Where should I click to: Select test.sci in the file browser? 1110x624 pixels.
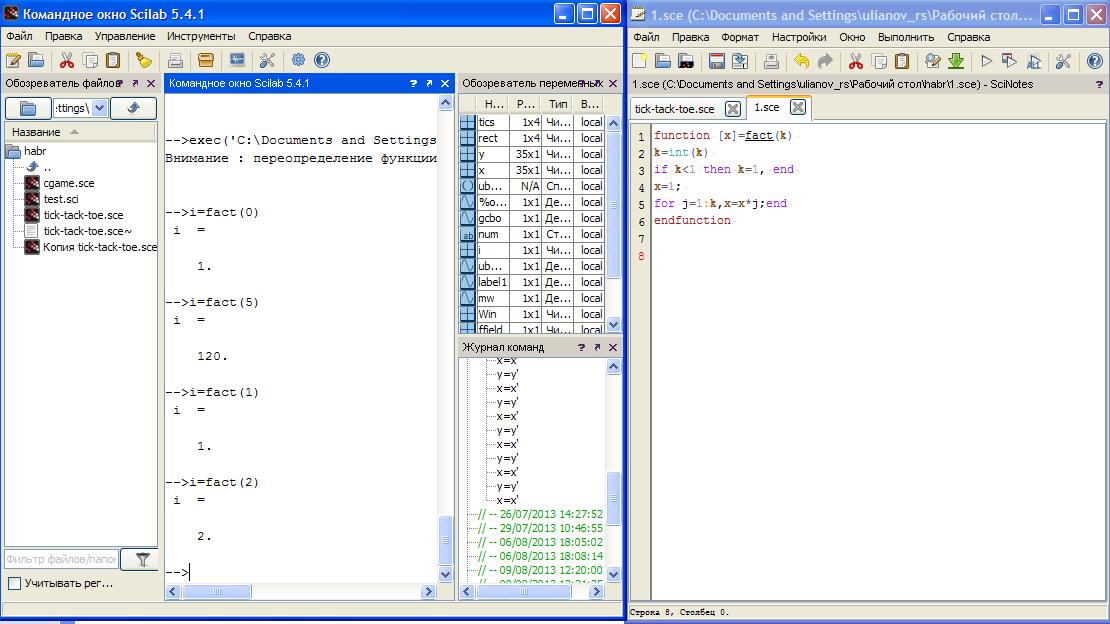pyautogui.click(x=61, y=199)
